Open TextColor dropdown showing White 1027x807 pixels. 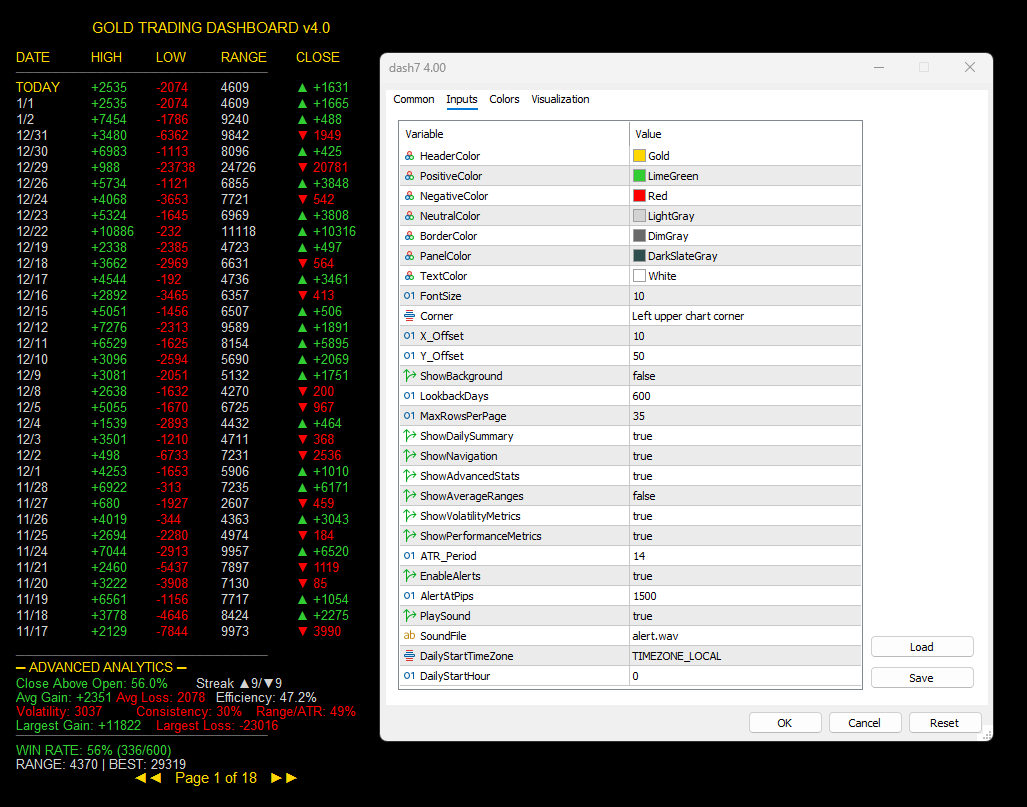745,276
